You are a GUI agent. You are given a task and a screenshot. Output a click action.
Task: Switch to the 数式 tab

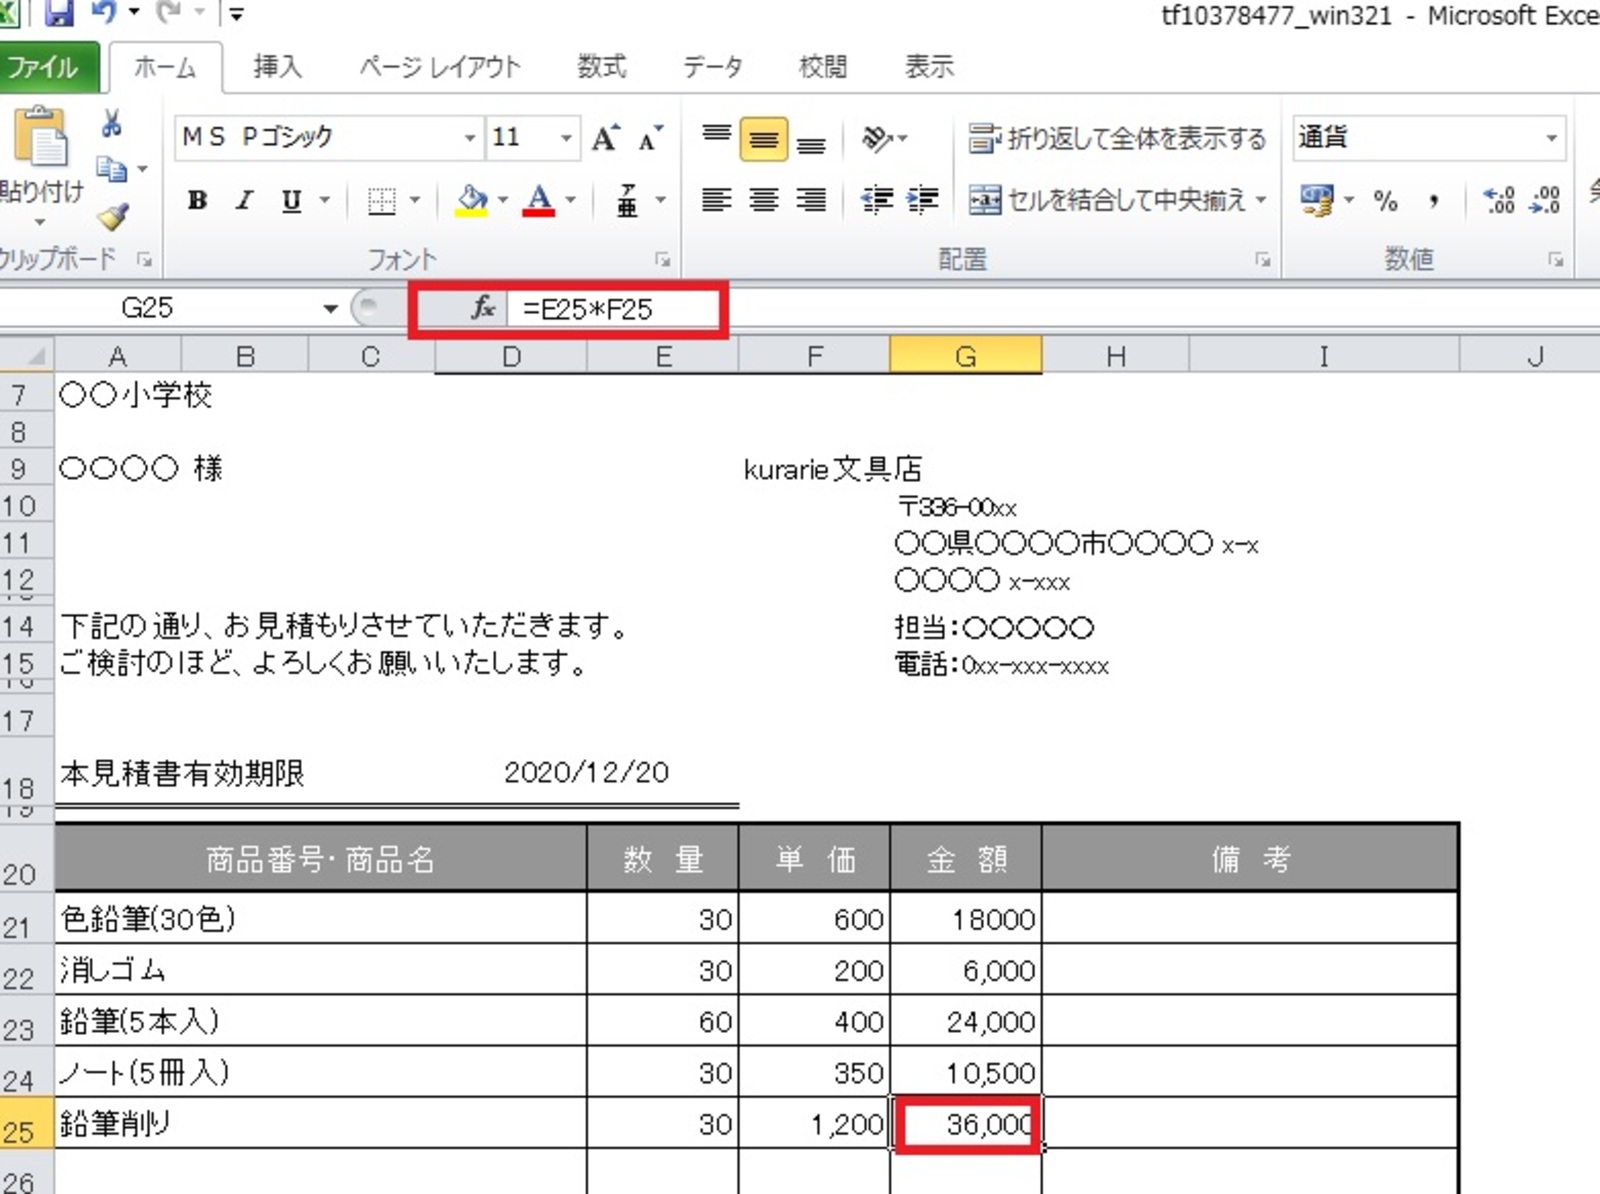pos(601,67)
